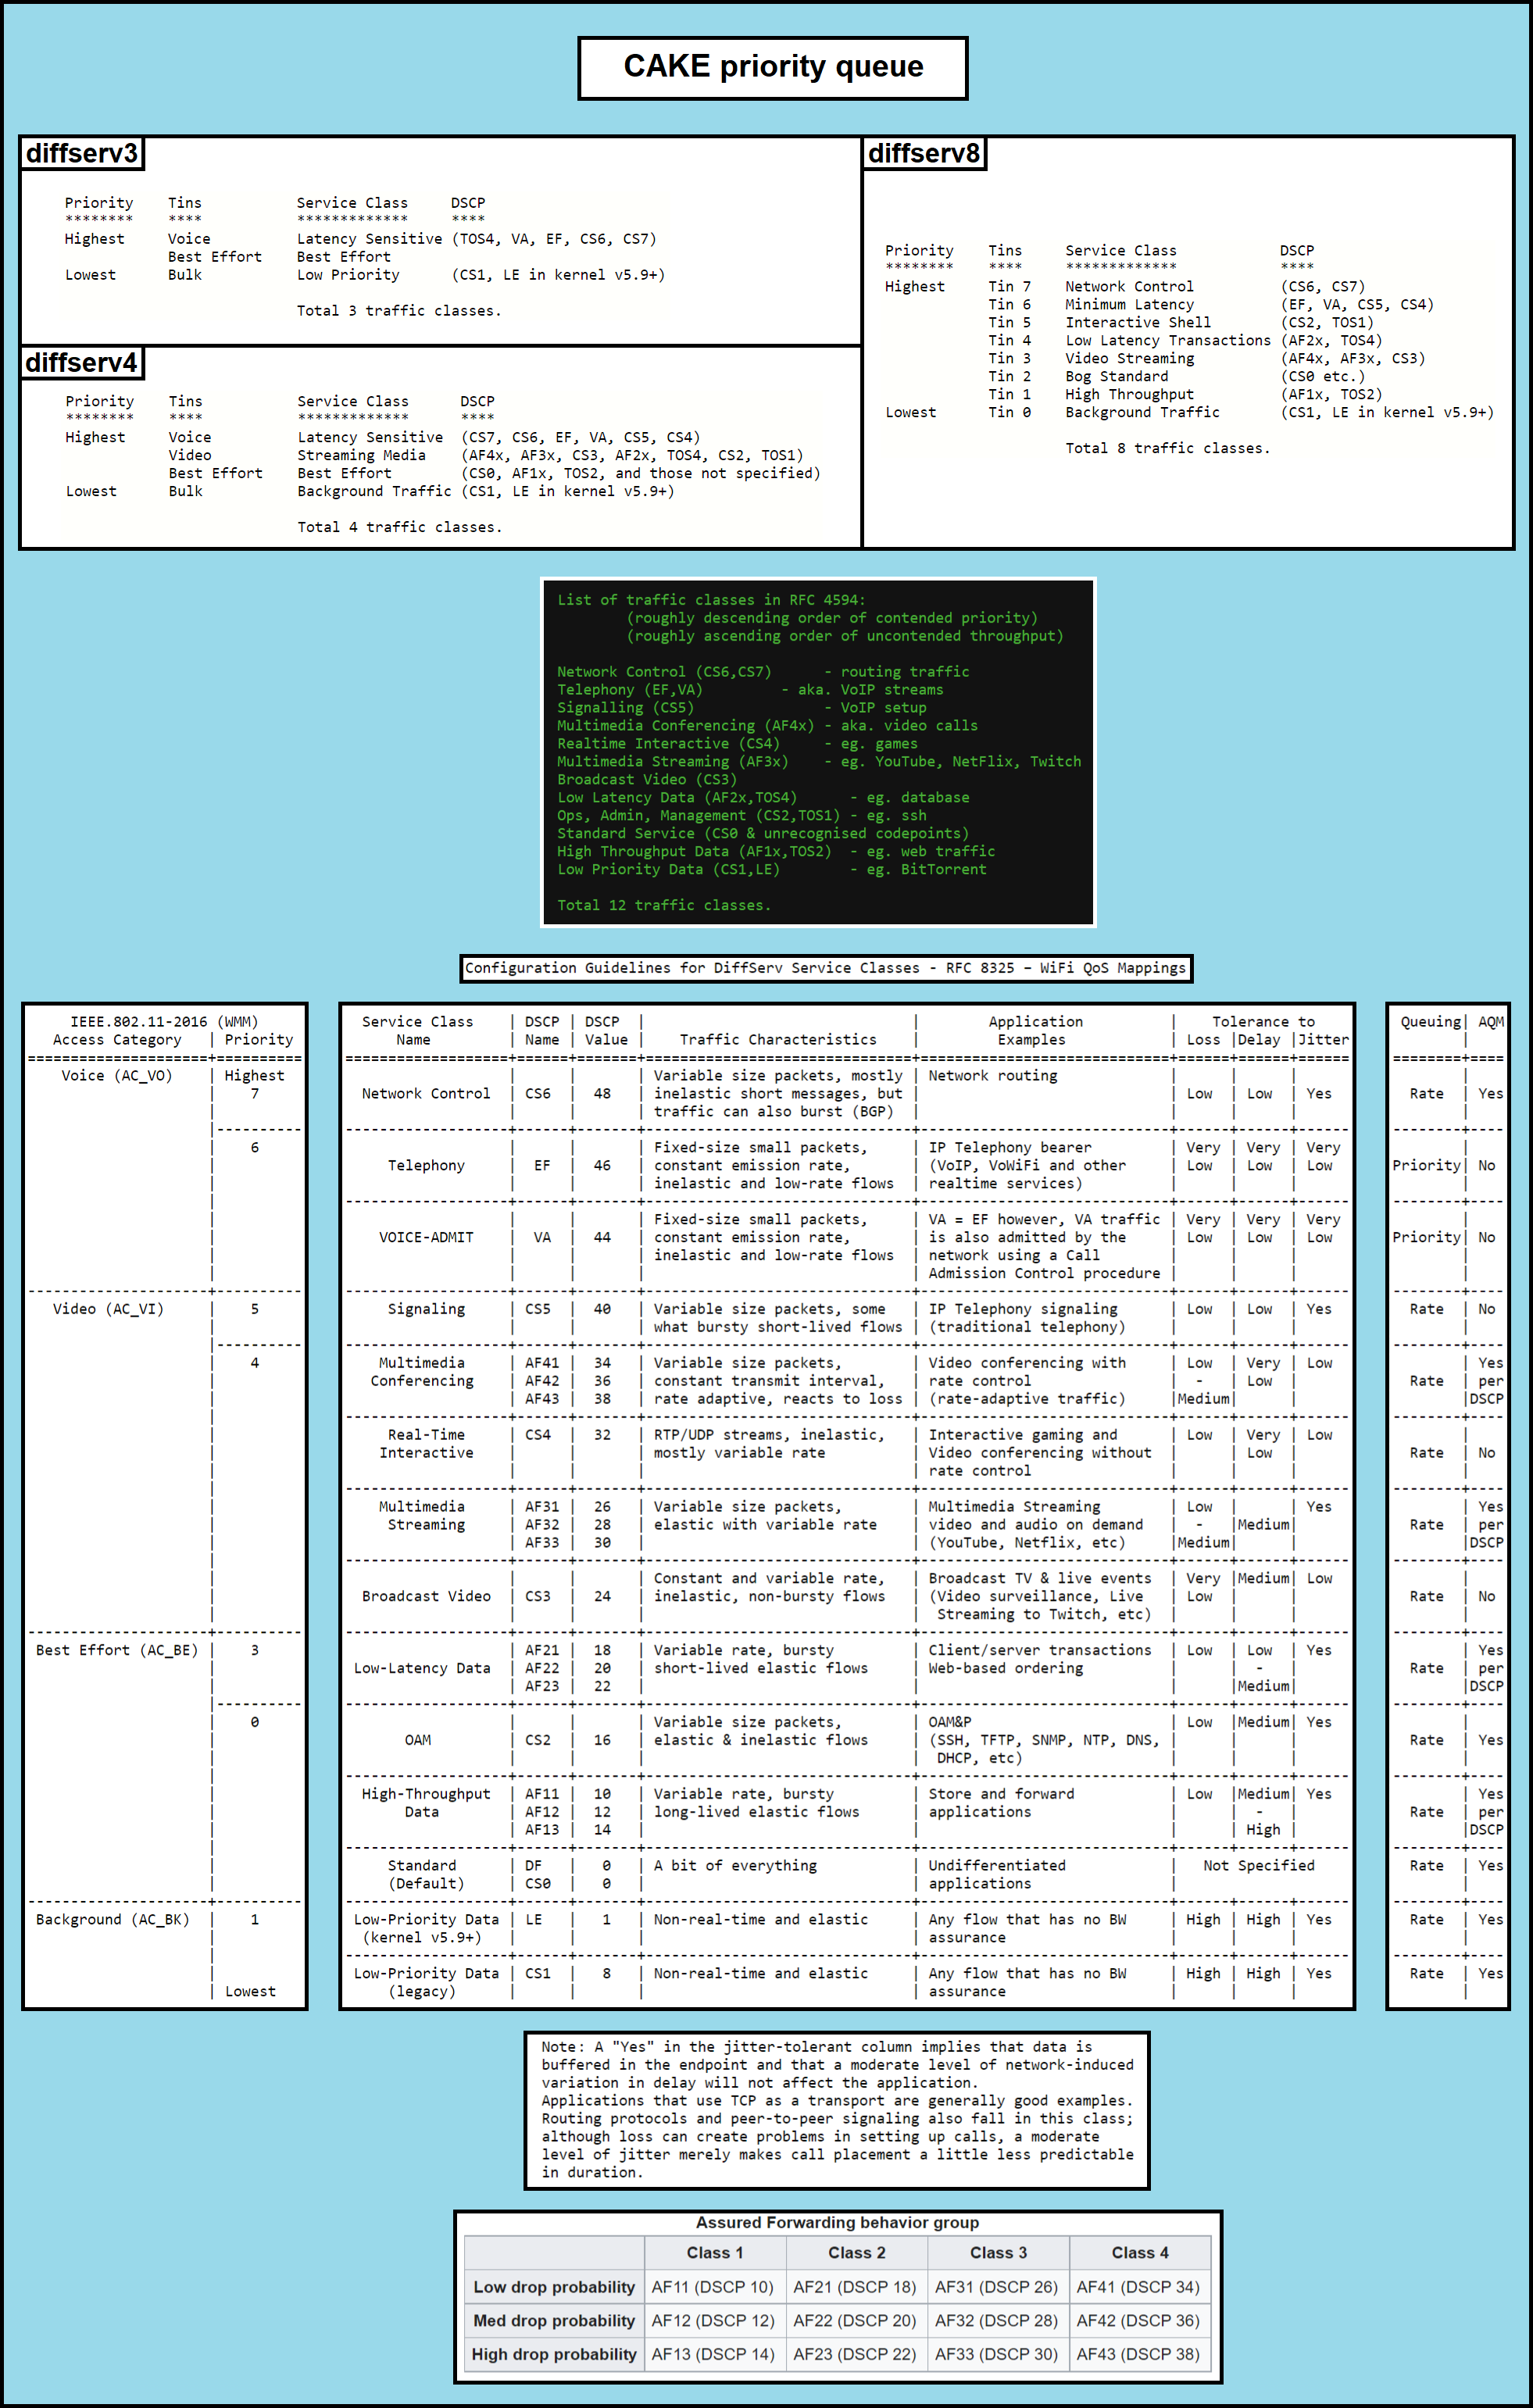Image resolution: width=1533 pixels, height=2408 pixels.
Task: Click the Best Effort (AC_BE) entry
Action: (116, 1650)
